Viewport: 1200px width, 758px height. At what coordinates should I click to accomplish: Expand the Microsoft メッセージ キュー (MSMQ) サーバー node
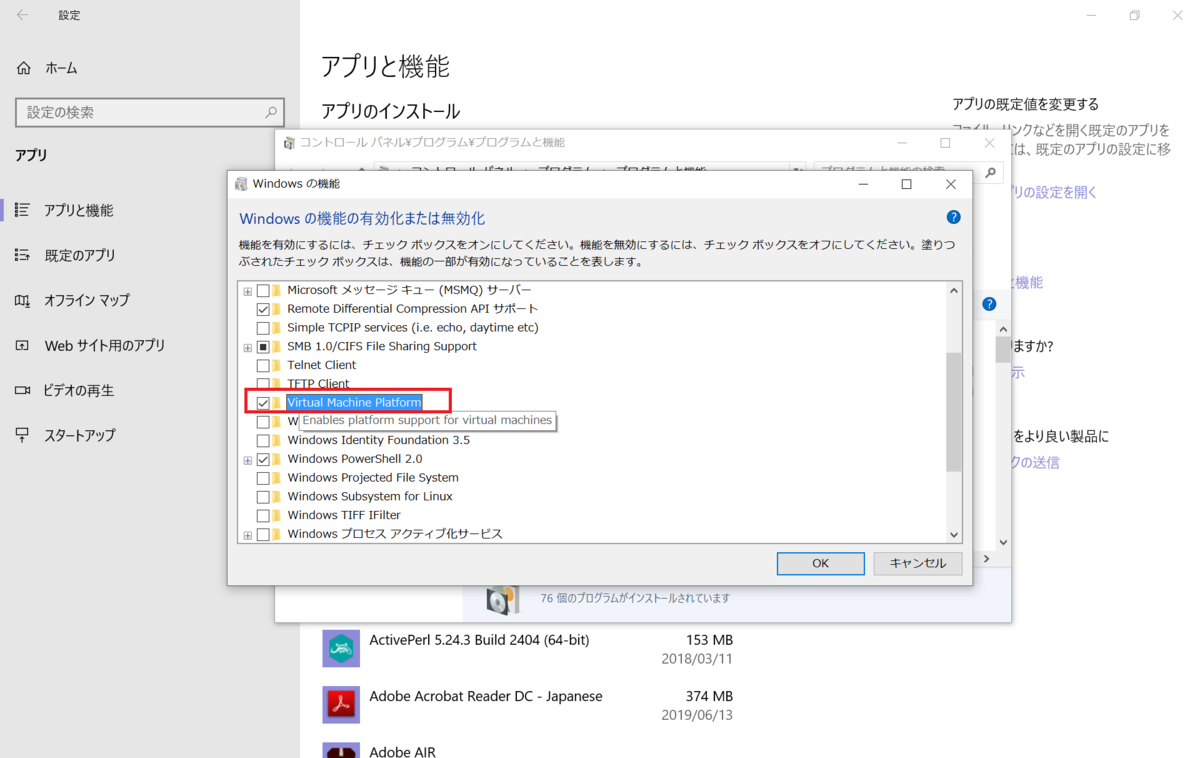[248, 291]
